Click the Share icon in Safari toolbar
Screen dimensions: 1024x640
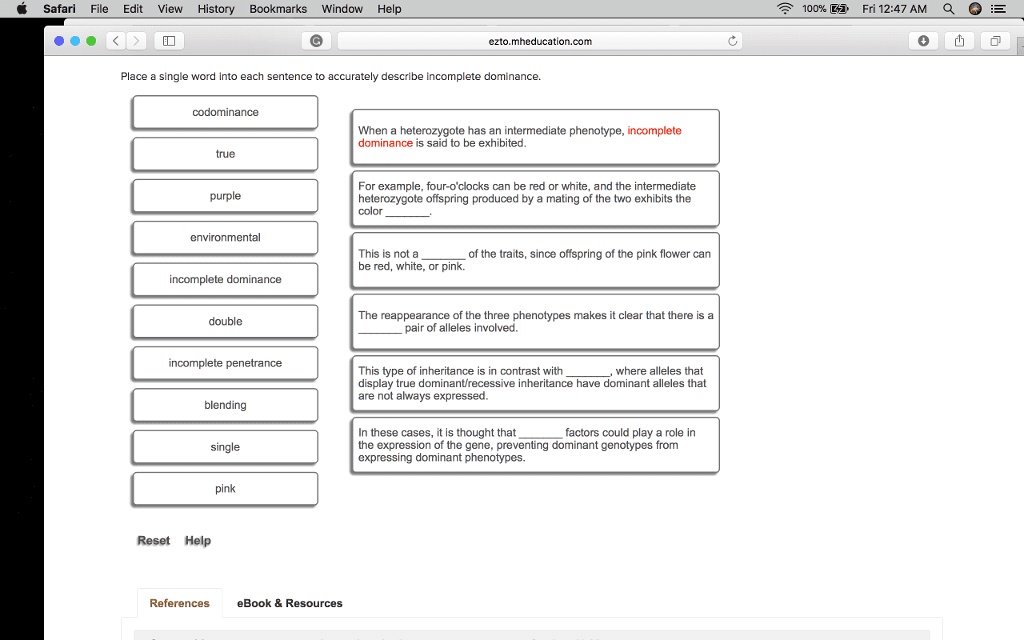click(x=959, y=41)
